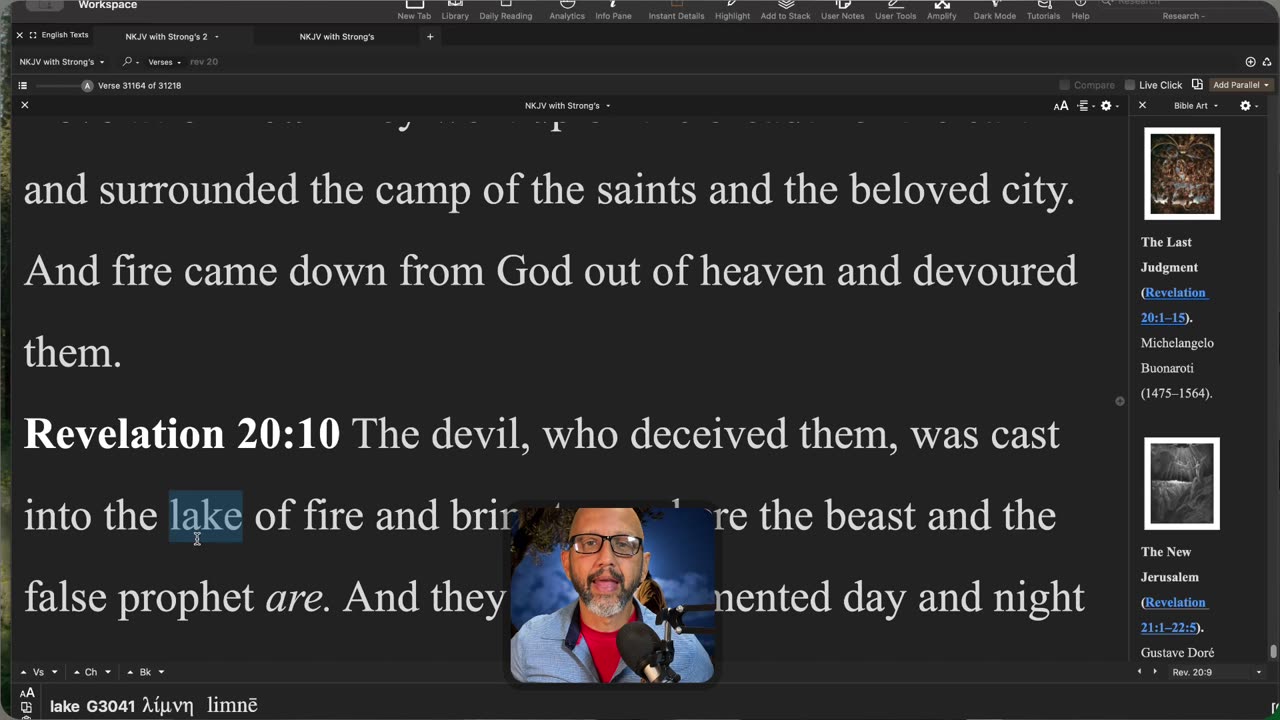Click Strong's number G3041 in Instant Details
Viewport: 1280px width, 720px height.
click(x=110, y=706)
